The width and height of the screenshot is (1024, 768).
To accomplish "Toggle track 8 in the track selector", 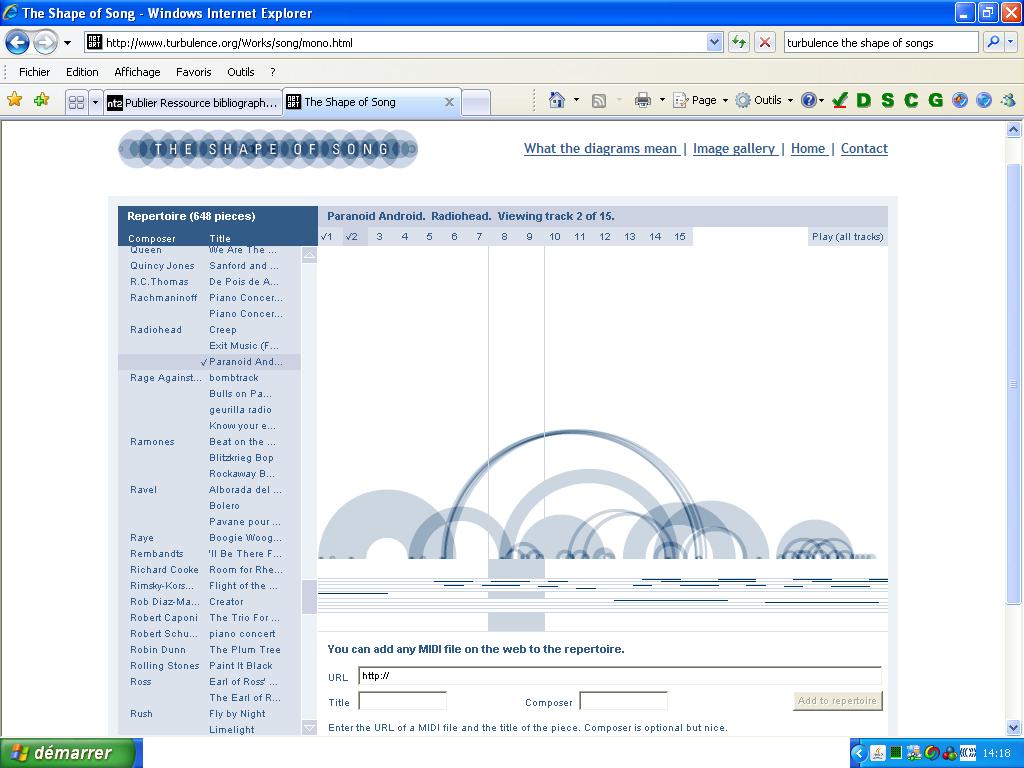I will click(x=504, y=236).
